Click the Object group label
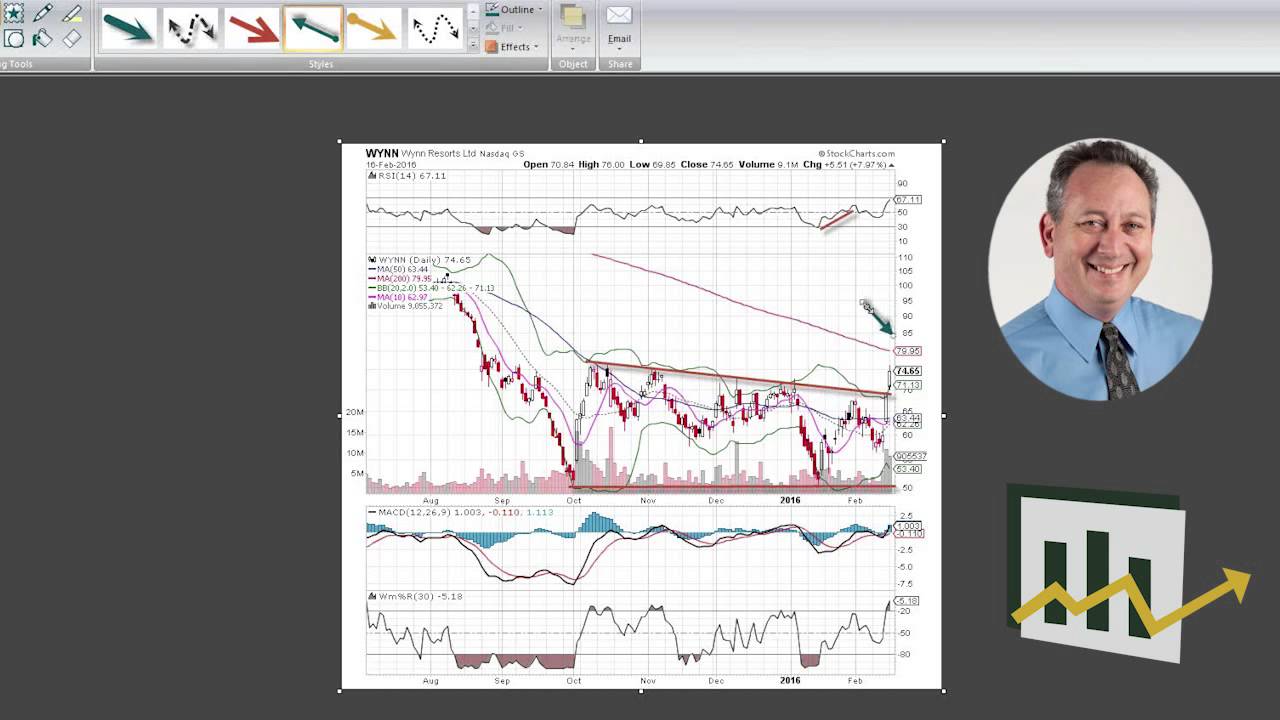1280x720 pixels. [x=573, y=64]
